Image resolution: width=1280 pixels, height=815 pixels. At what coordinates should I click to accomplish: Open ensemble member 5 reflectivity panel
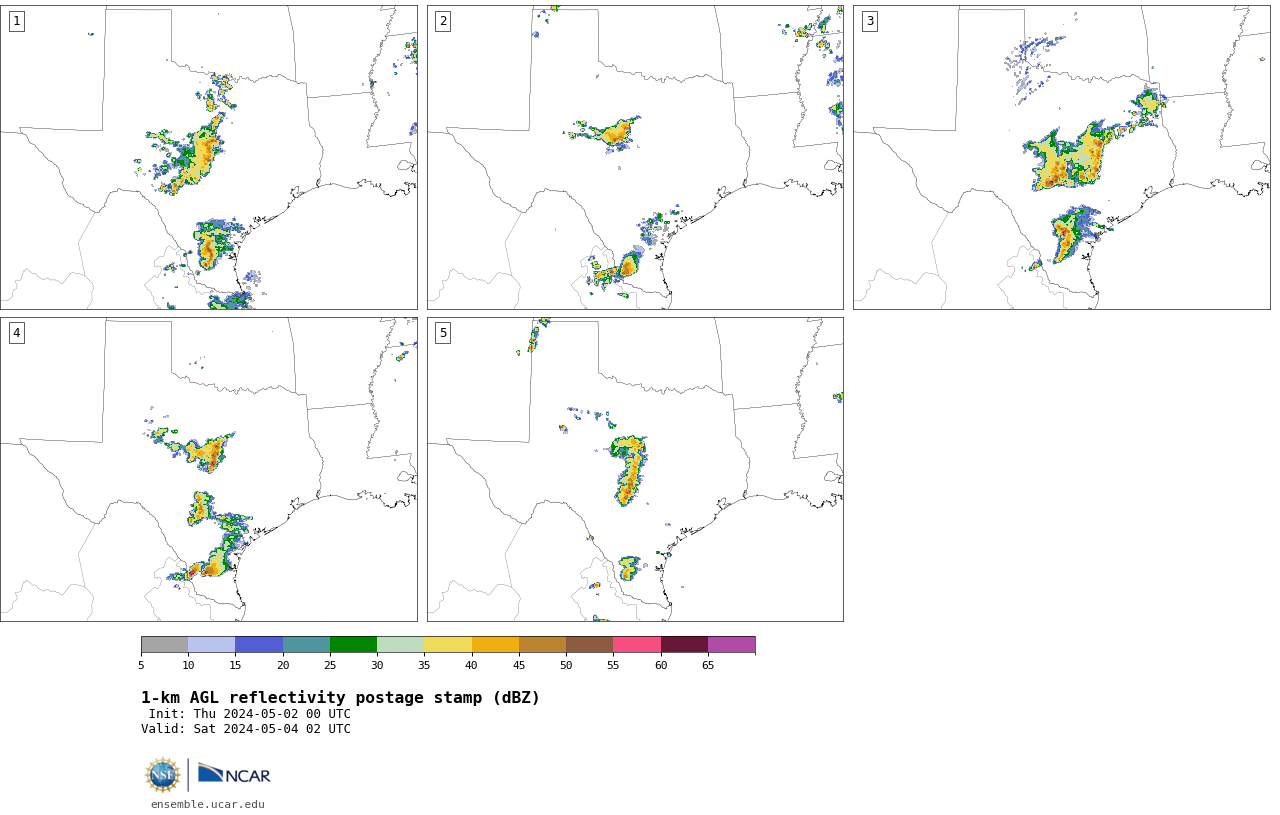[x=635, y=469]
